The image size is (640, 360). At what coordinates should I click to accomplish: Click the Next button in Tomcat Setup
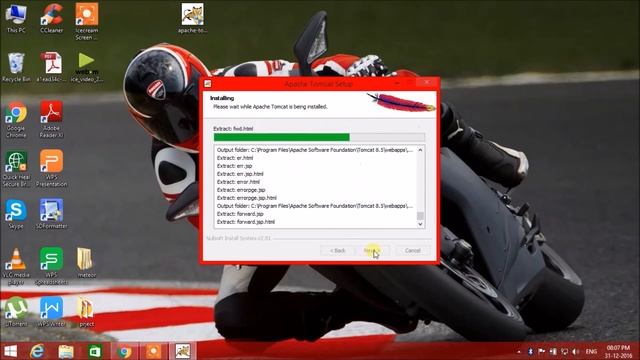tap(372, 250)
